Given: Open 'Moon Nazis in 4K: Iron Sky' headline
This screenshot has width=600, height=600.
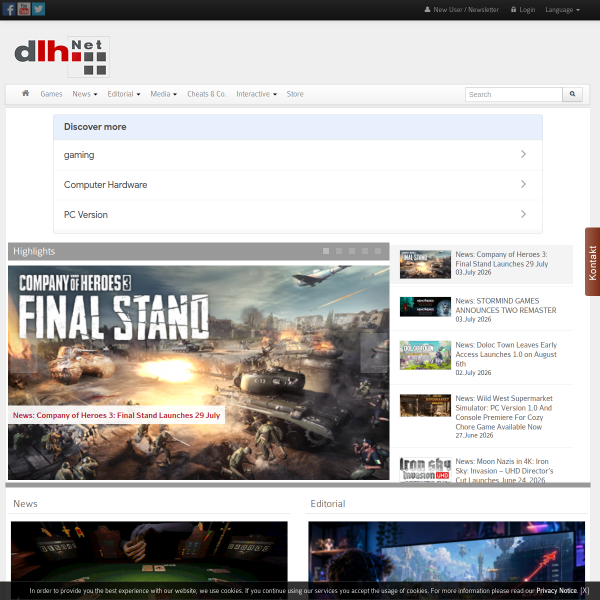Looking at the screenshot, I should click(x=504, y=471).
